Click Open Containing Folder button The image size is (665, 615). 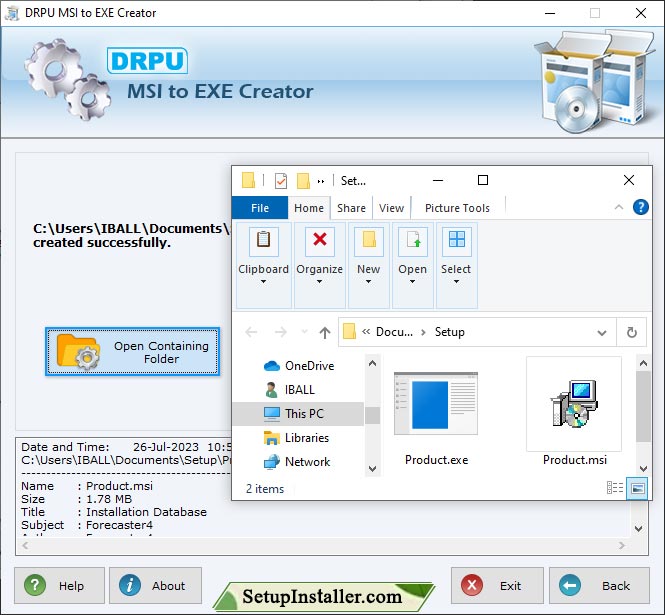point(132,352)
